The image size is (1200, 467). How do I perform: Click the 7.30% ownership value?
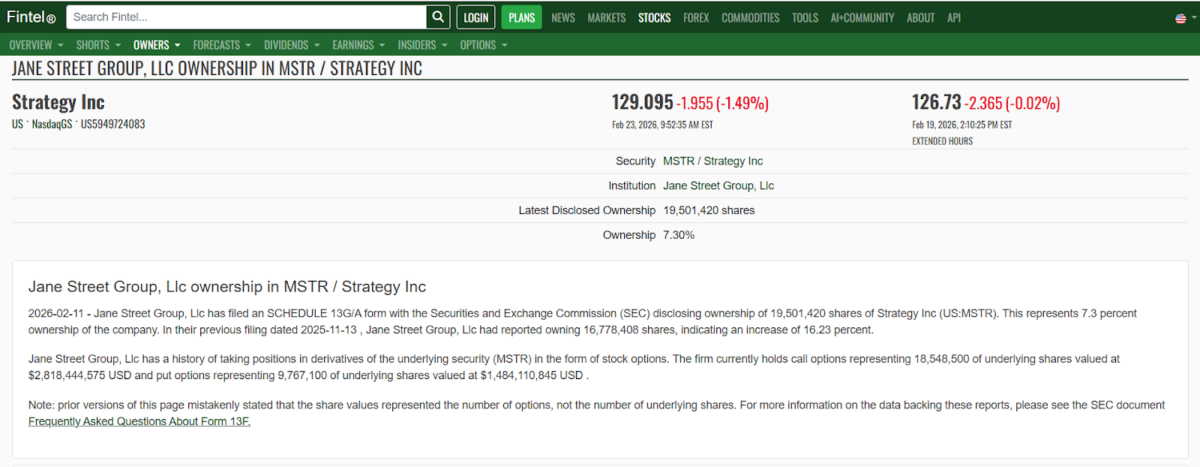tap(679, 235)
